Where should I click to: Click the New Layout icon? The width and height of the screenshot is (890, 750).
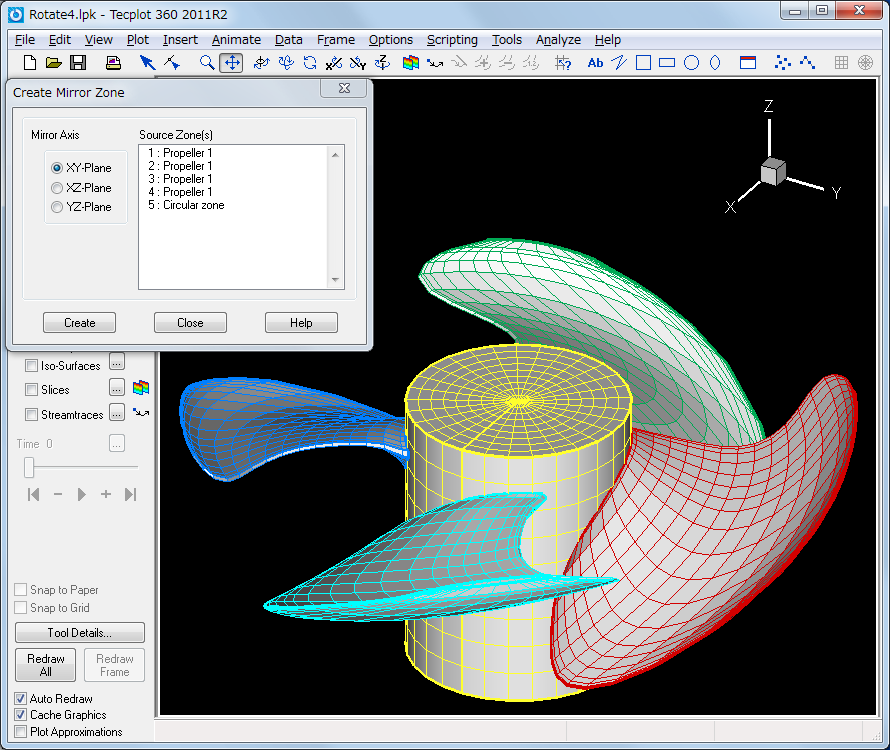click(30, 62)
